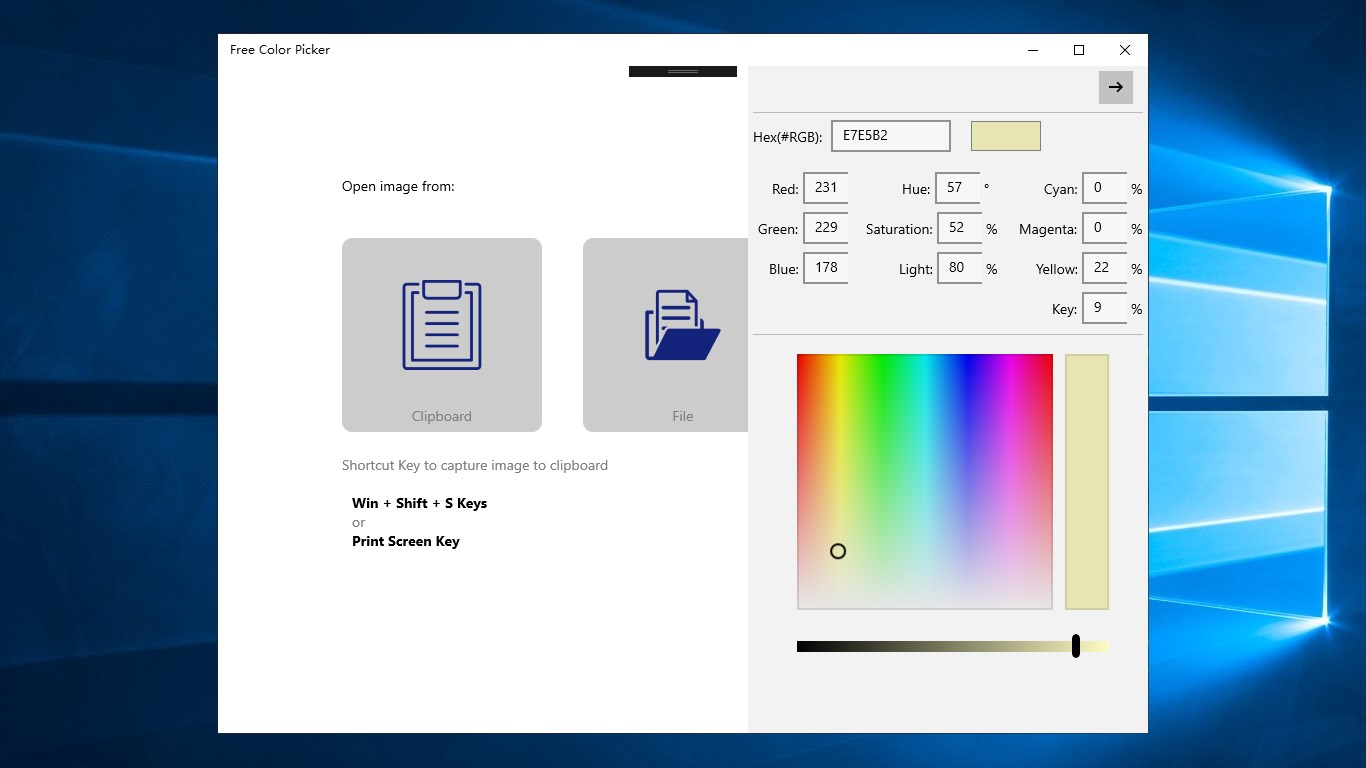The height and width of the screenshot is (768, 1366).
Task: Click the Magenta value field
Action: point(1104,228)
